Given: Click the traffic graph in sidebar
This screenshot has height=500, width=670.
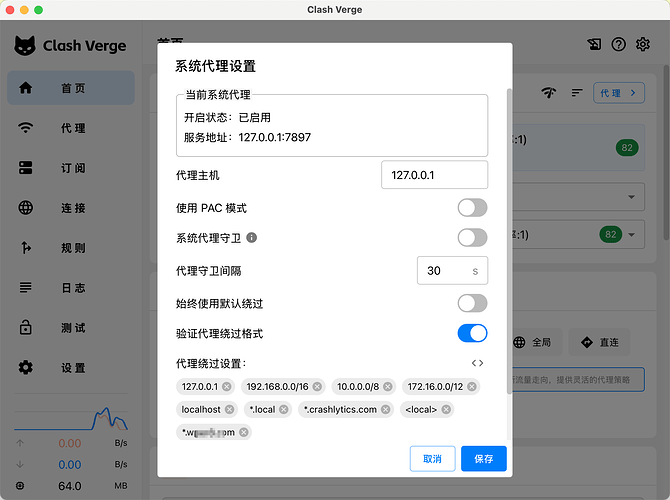Looking at the screenshot, I should tap(71, 418).
